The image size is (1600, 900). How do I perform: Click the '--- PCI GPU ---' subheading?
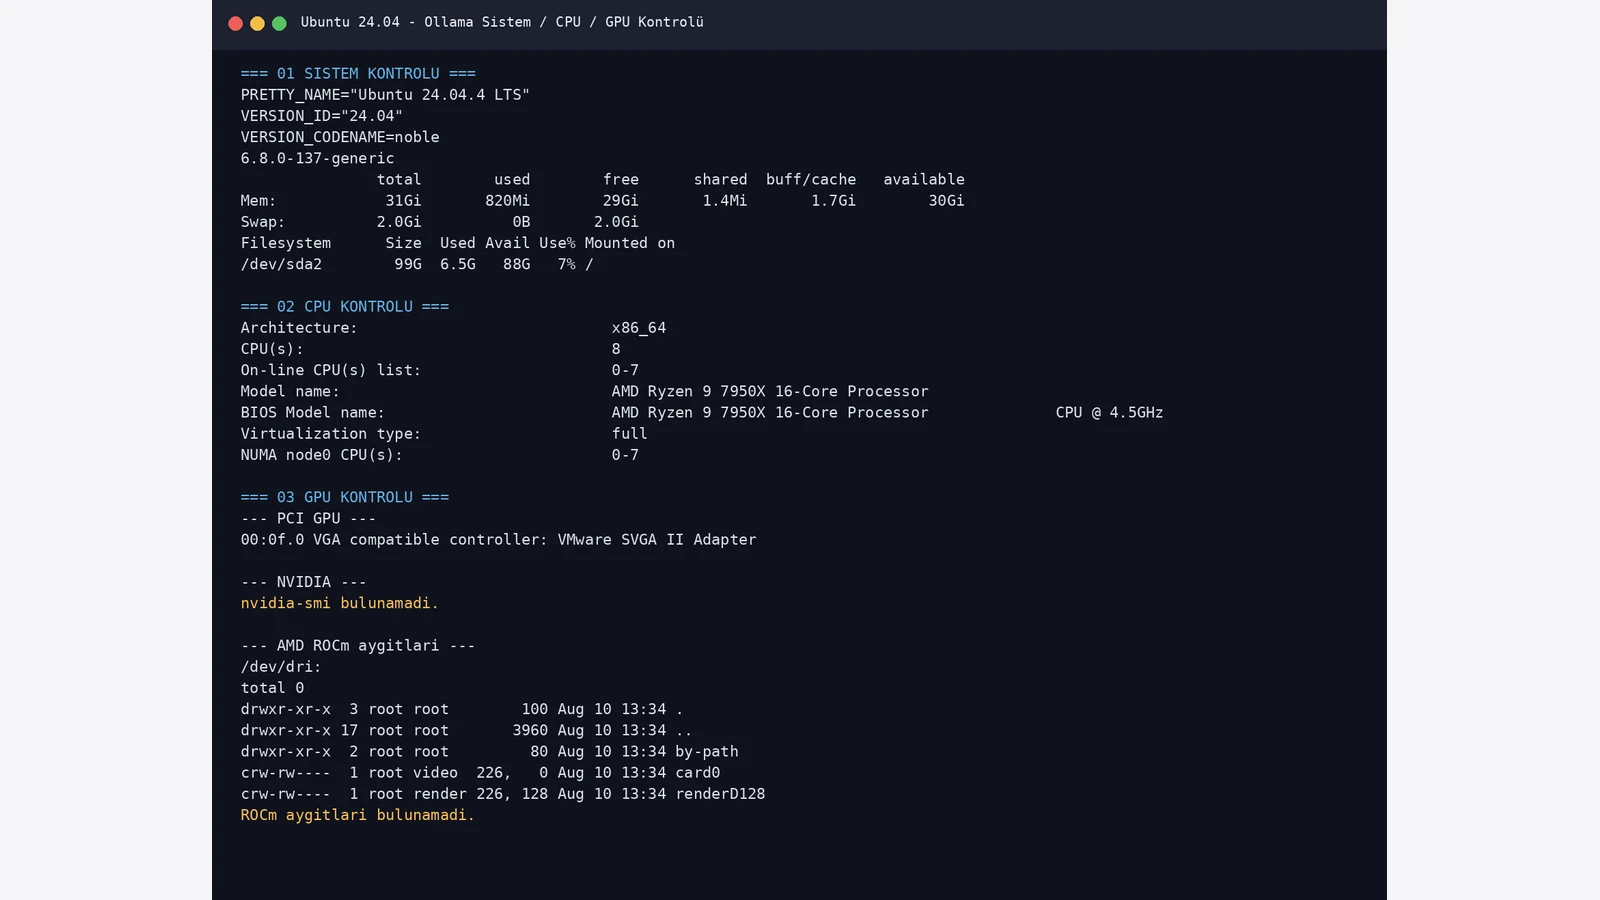[x=308, y=518]
